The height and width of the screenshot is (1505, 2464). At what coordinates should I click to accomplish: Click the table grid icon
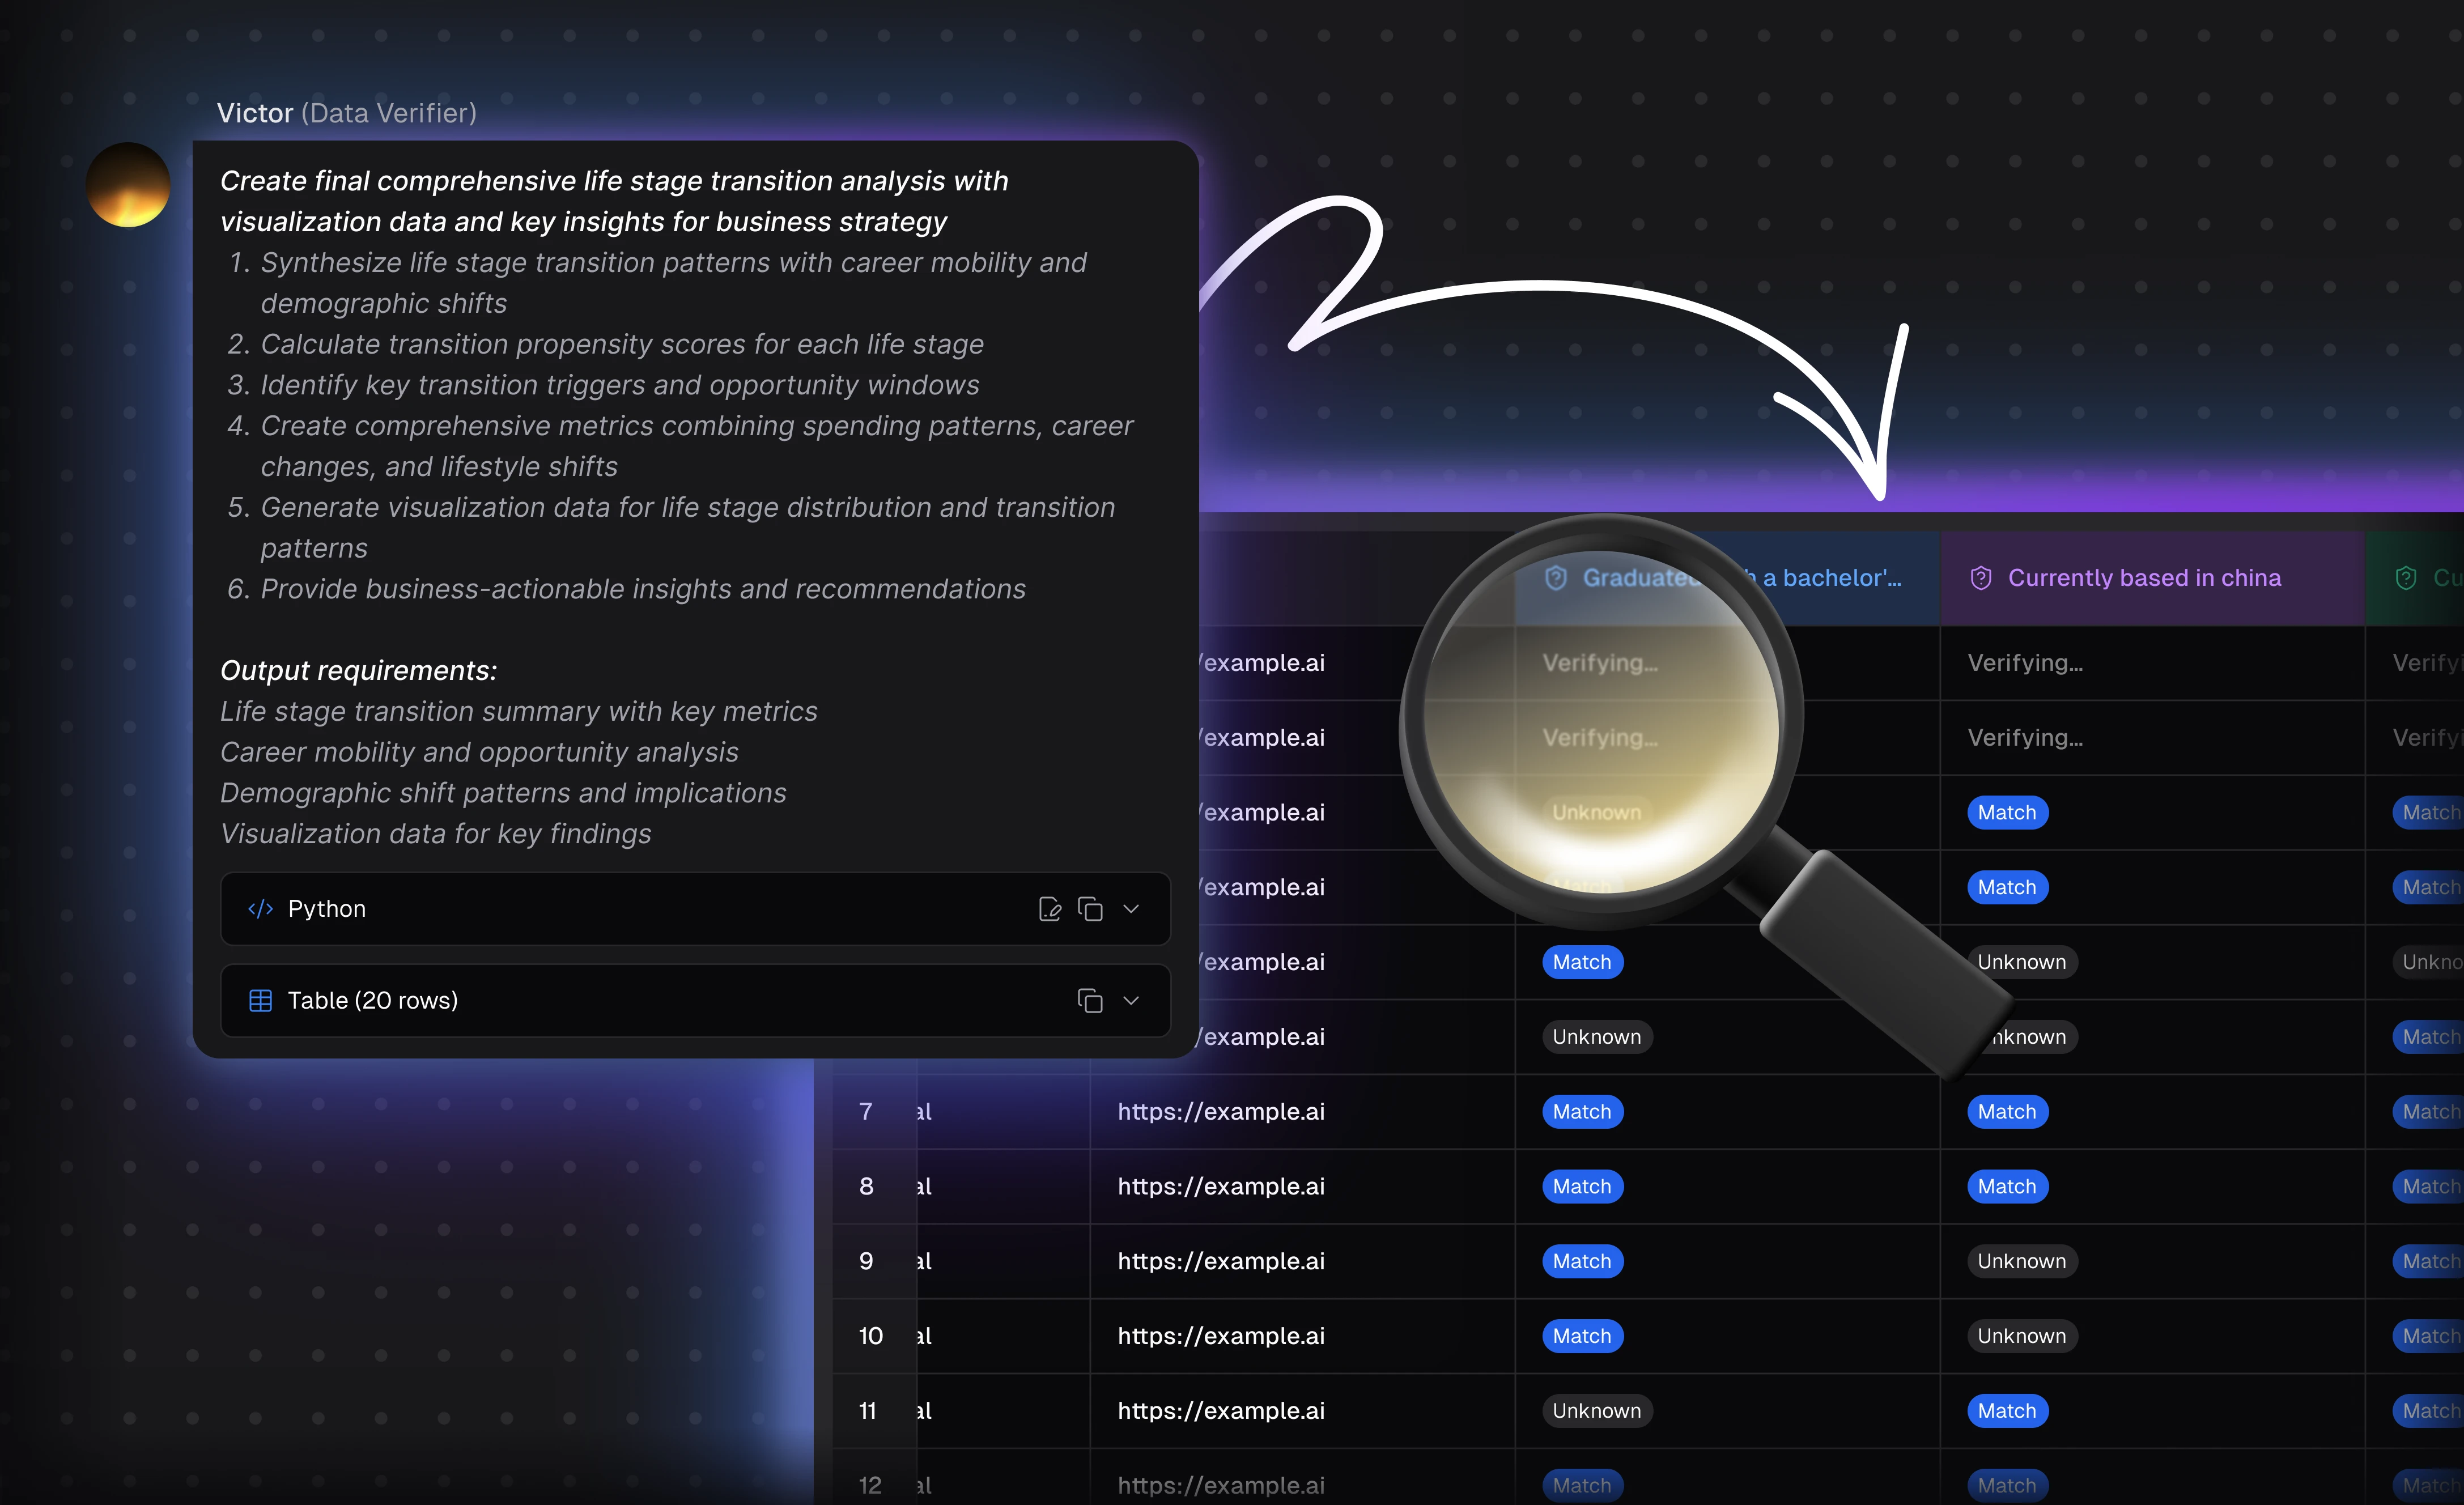[x=260, y=1000]
